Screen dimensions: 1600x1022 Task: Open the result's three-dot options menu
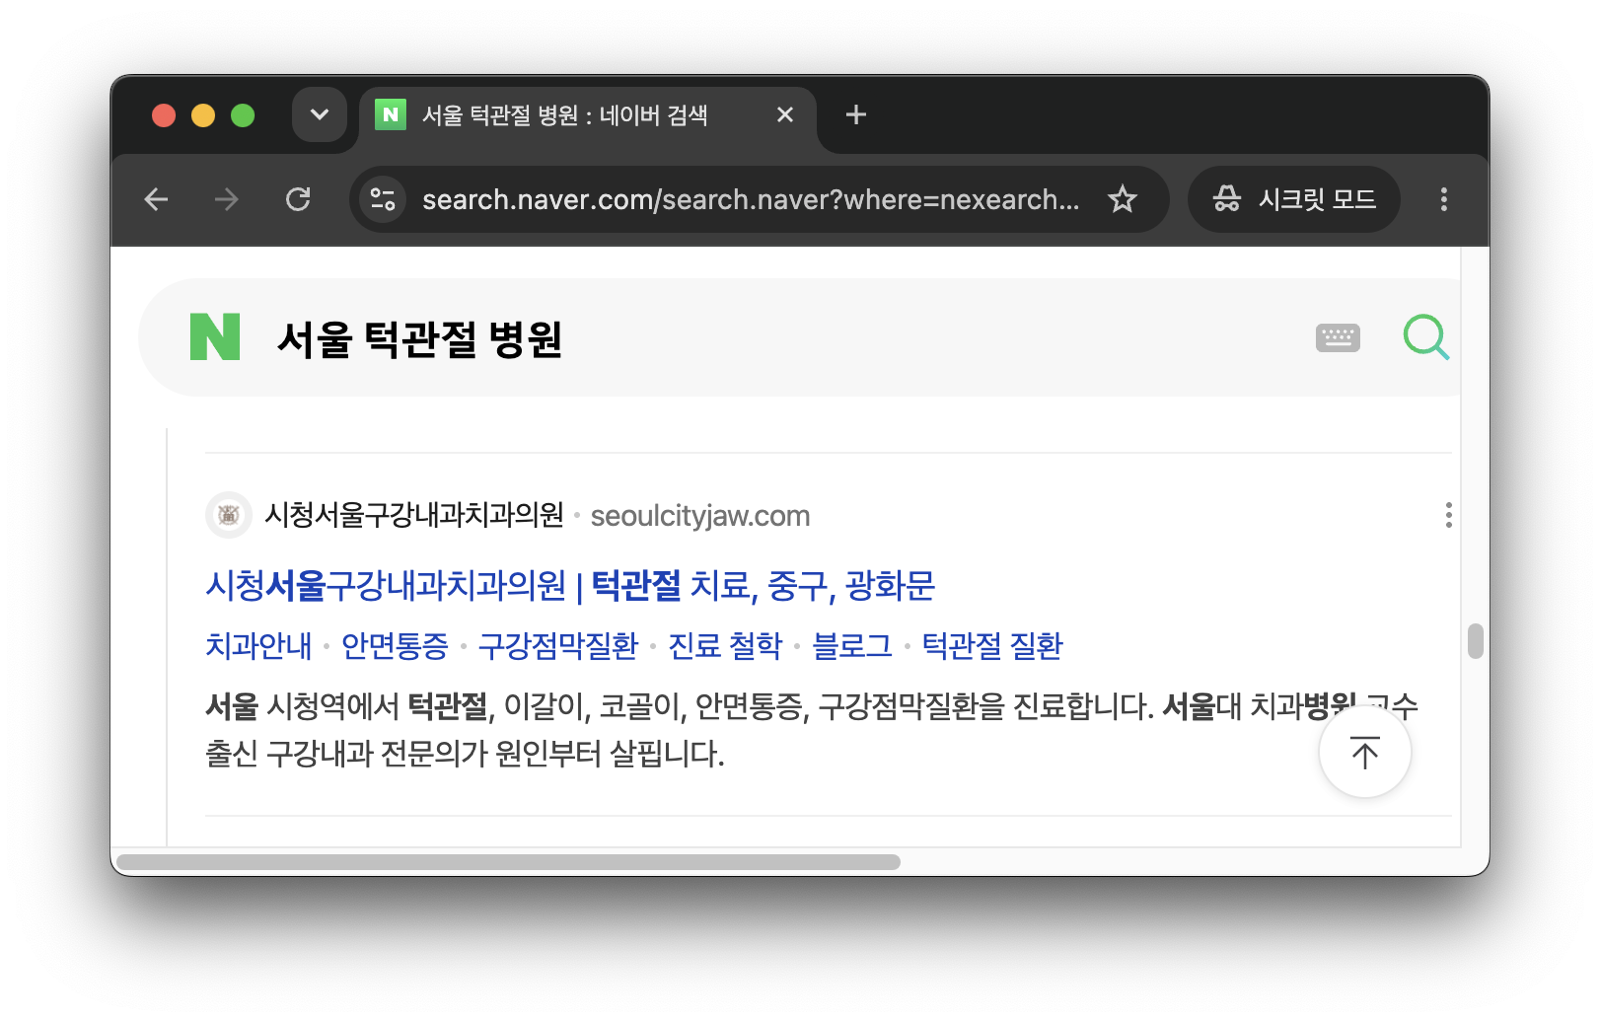tap(1448, 515)
